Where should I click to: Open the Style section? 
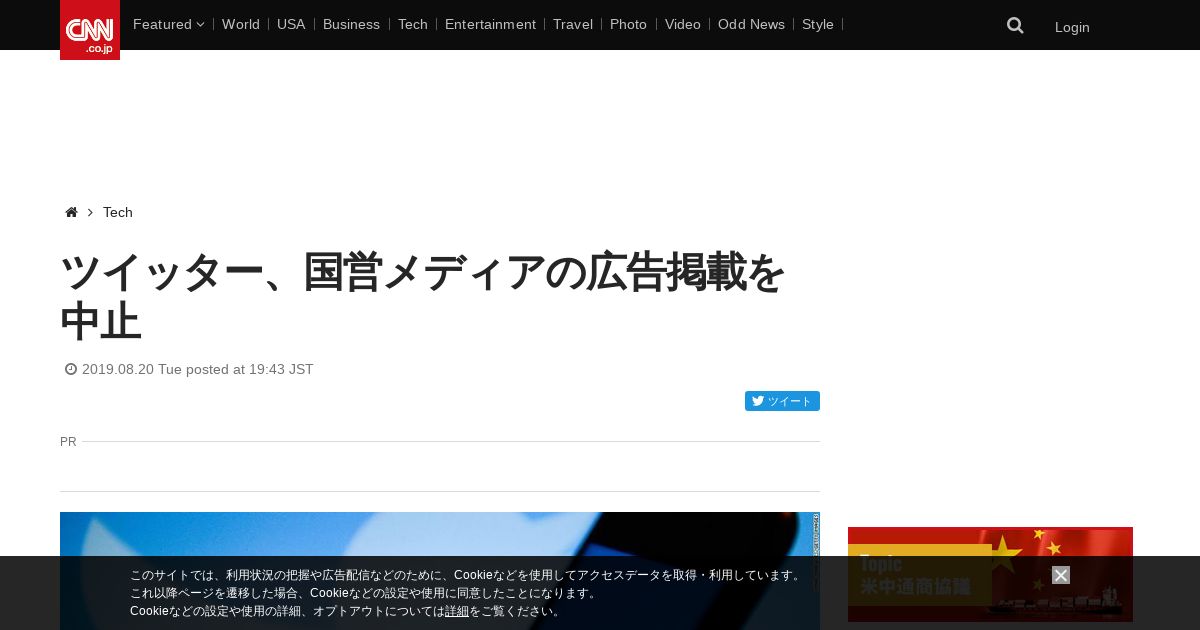pyautogui.click(x=818, y=24)
